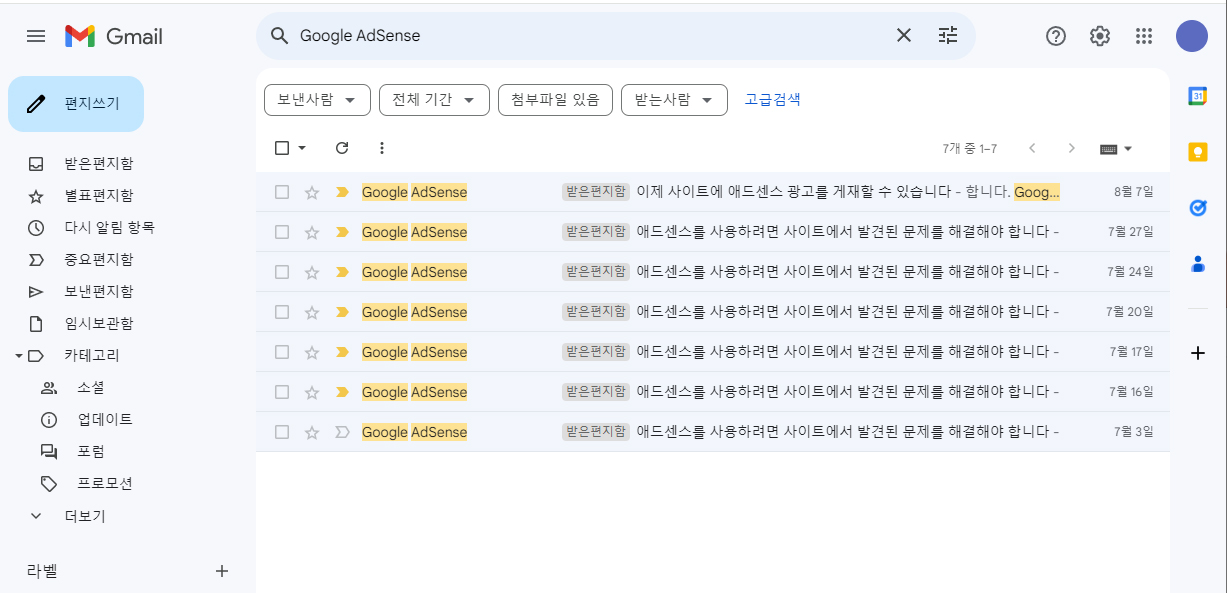Viewport: 1227px width, 593px height.
Task: Expand 더보기 in the sidebar
Action: pos(84,516)
